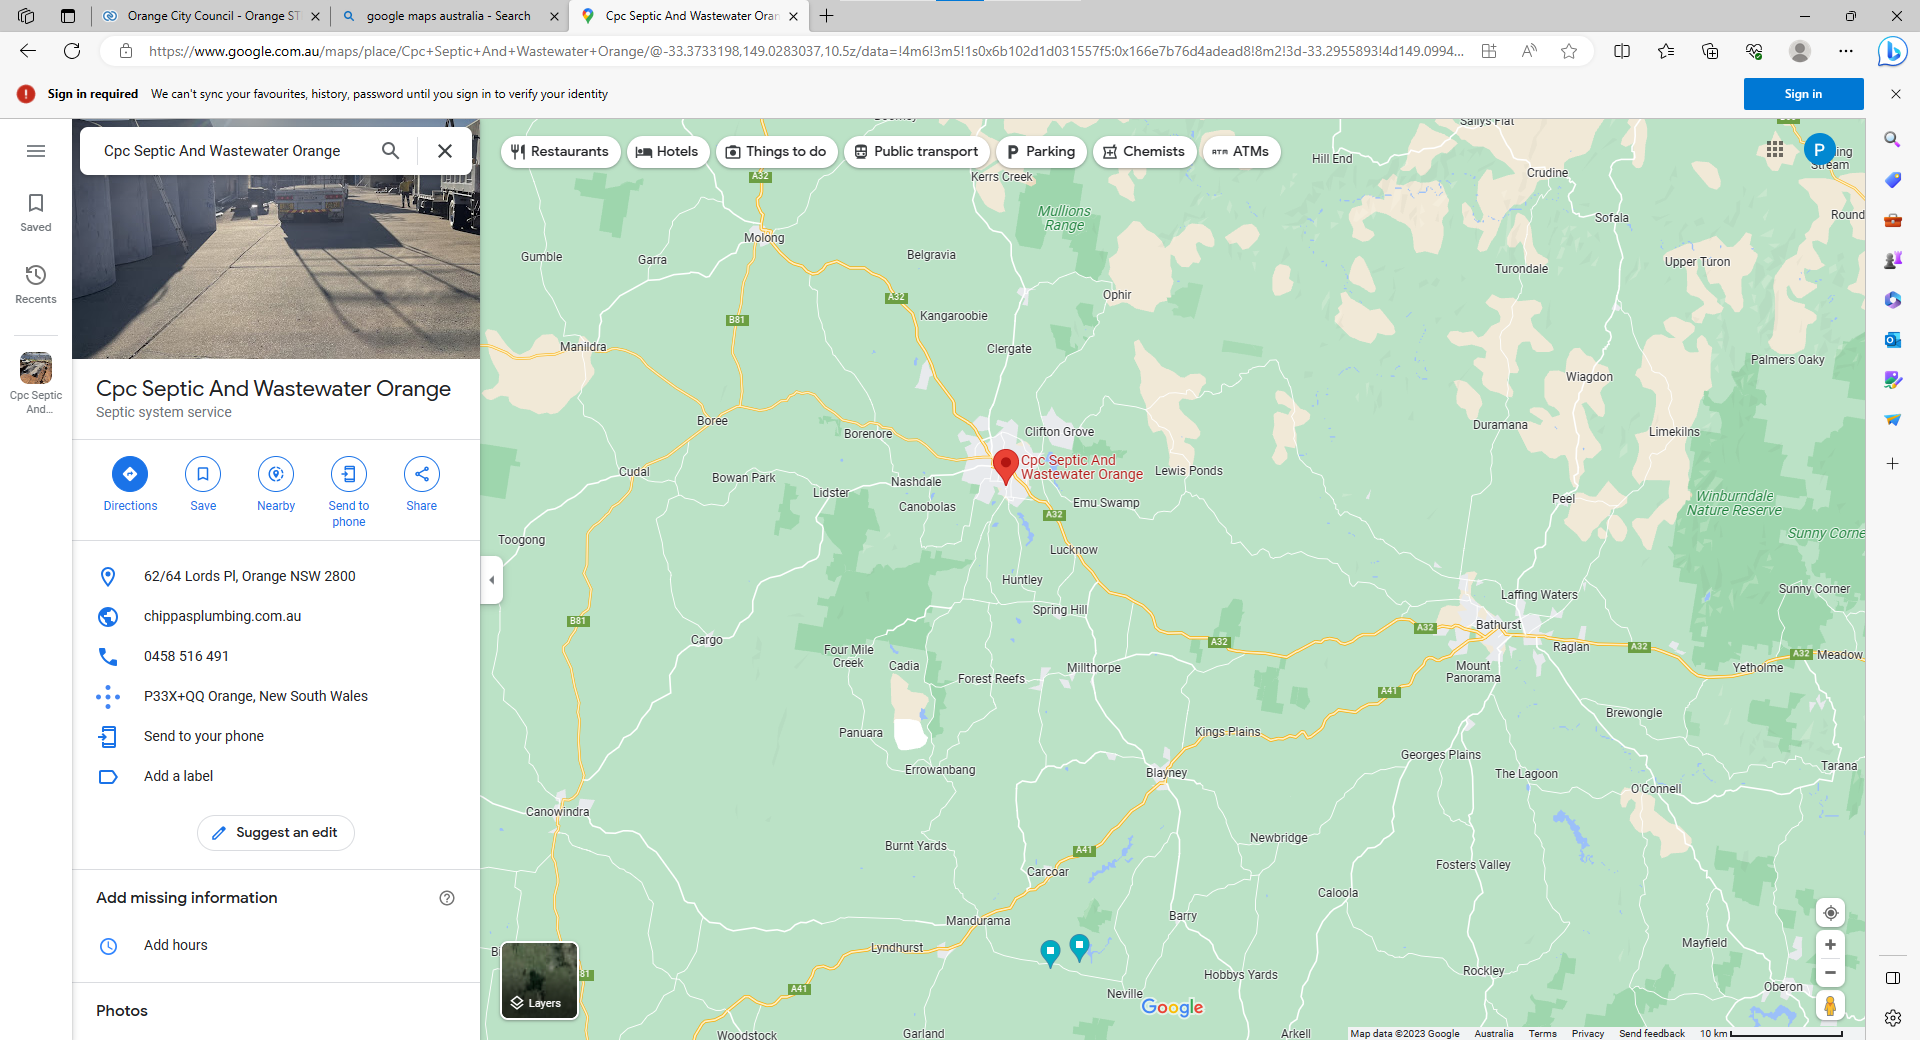Open Edge split screen icon
The height and width of the screenshot is (1040, 1920).
click(1622, 51)
